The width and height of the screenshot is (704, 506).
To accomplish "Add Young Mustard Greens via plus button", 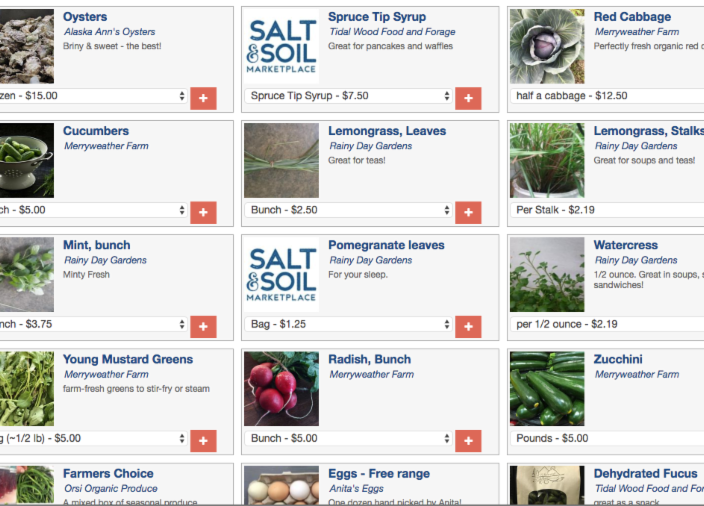I will (x=203, y=440).
